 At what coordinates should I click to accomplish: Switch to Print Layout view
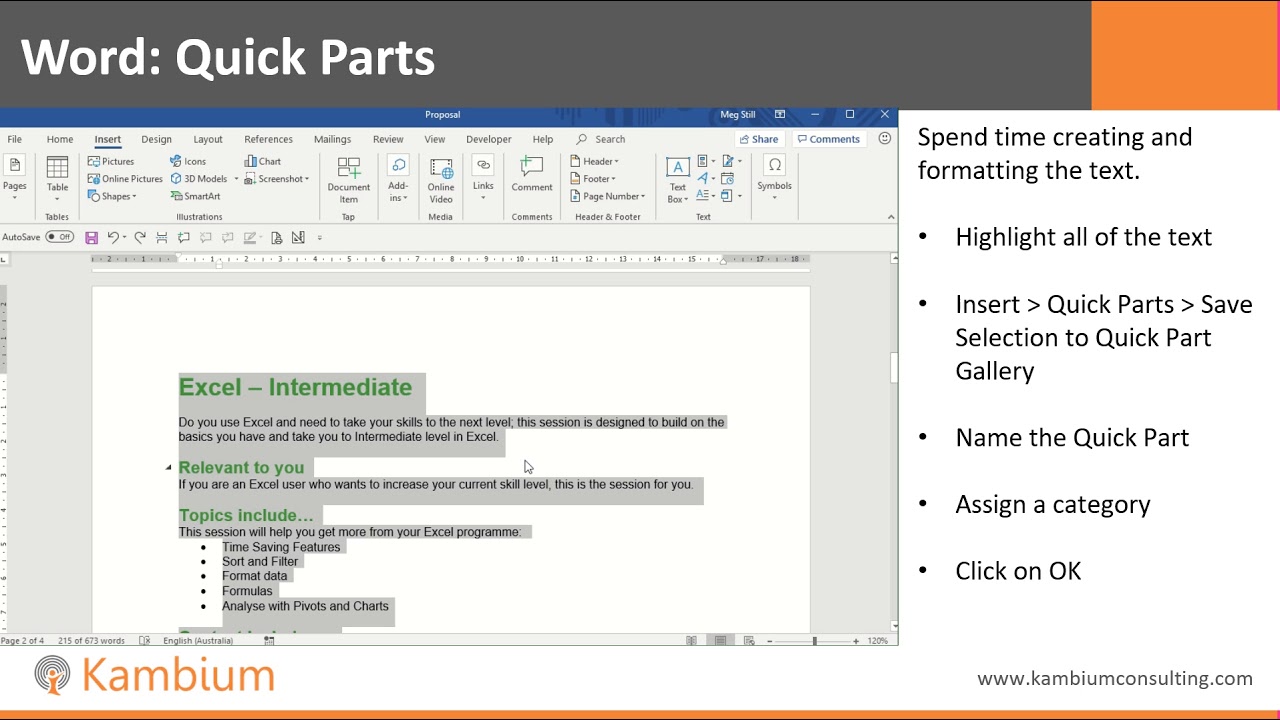point(720,640)
